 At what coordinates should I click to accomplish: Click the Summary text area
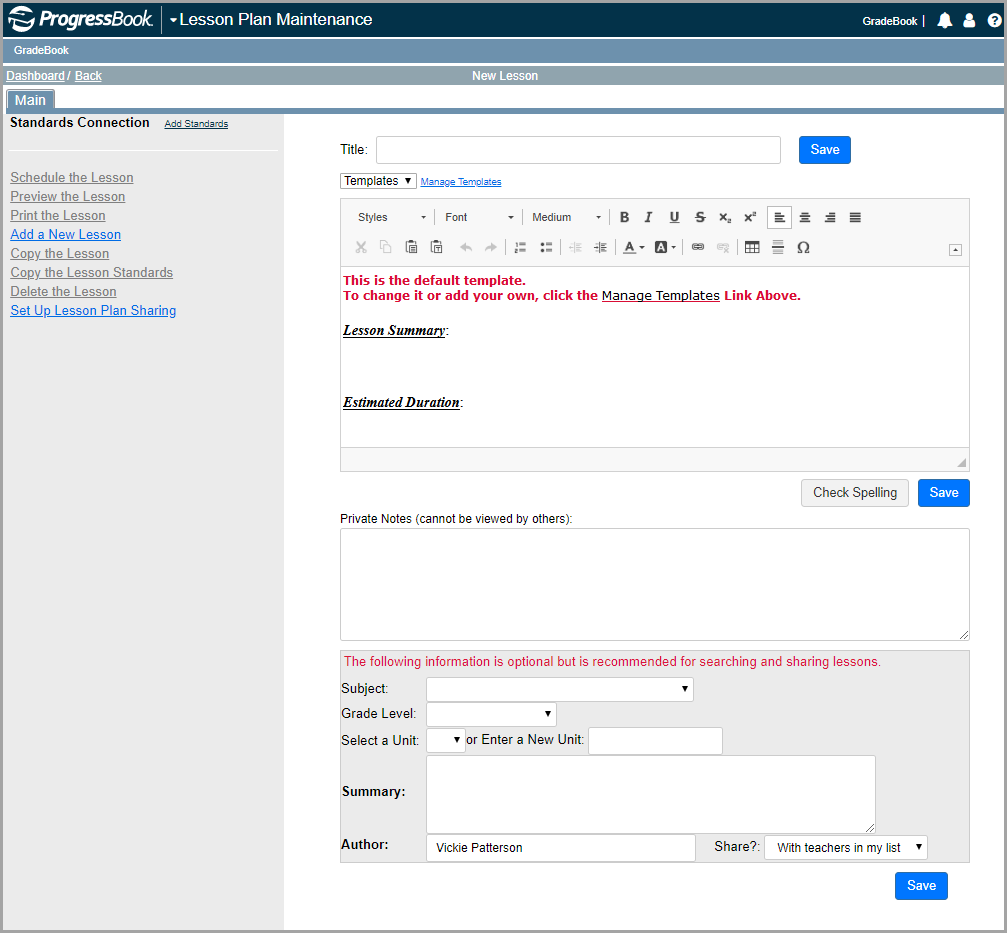[651, 794]
